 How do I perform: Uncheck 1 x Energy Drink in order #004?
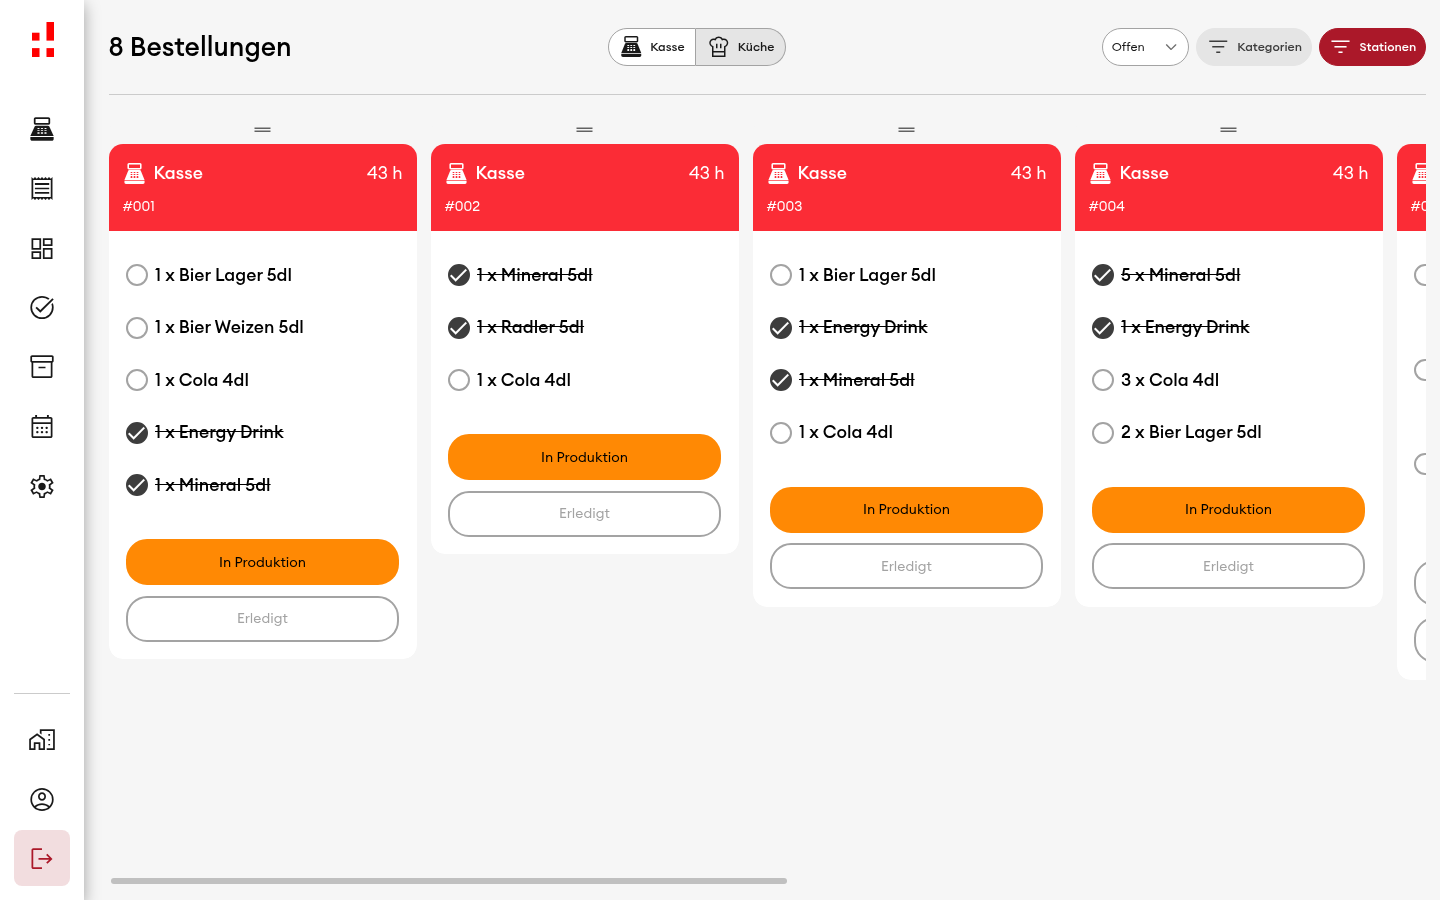[1103, 328]
